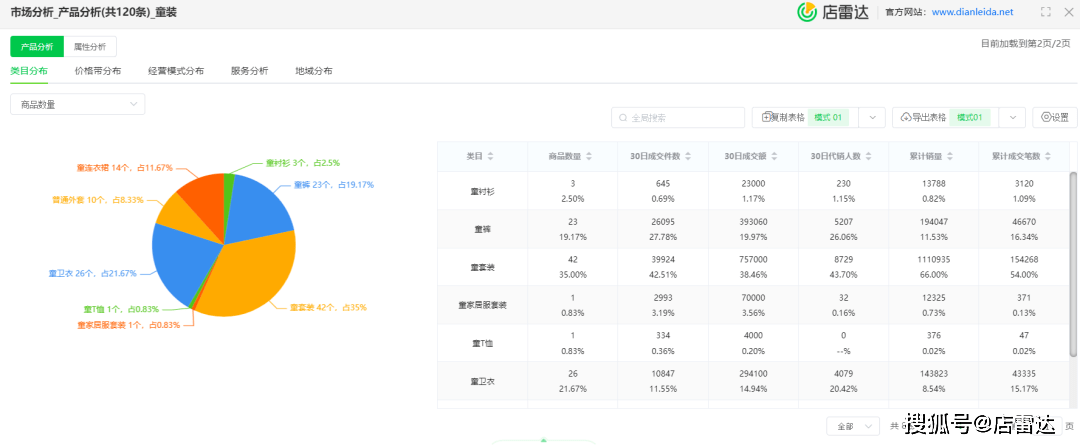Open the 商品数量 metric dropdown

(x=77, y=104)
